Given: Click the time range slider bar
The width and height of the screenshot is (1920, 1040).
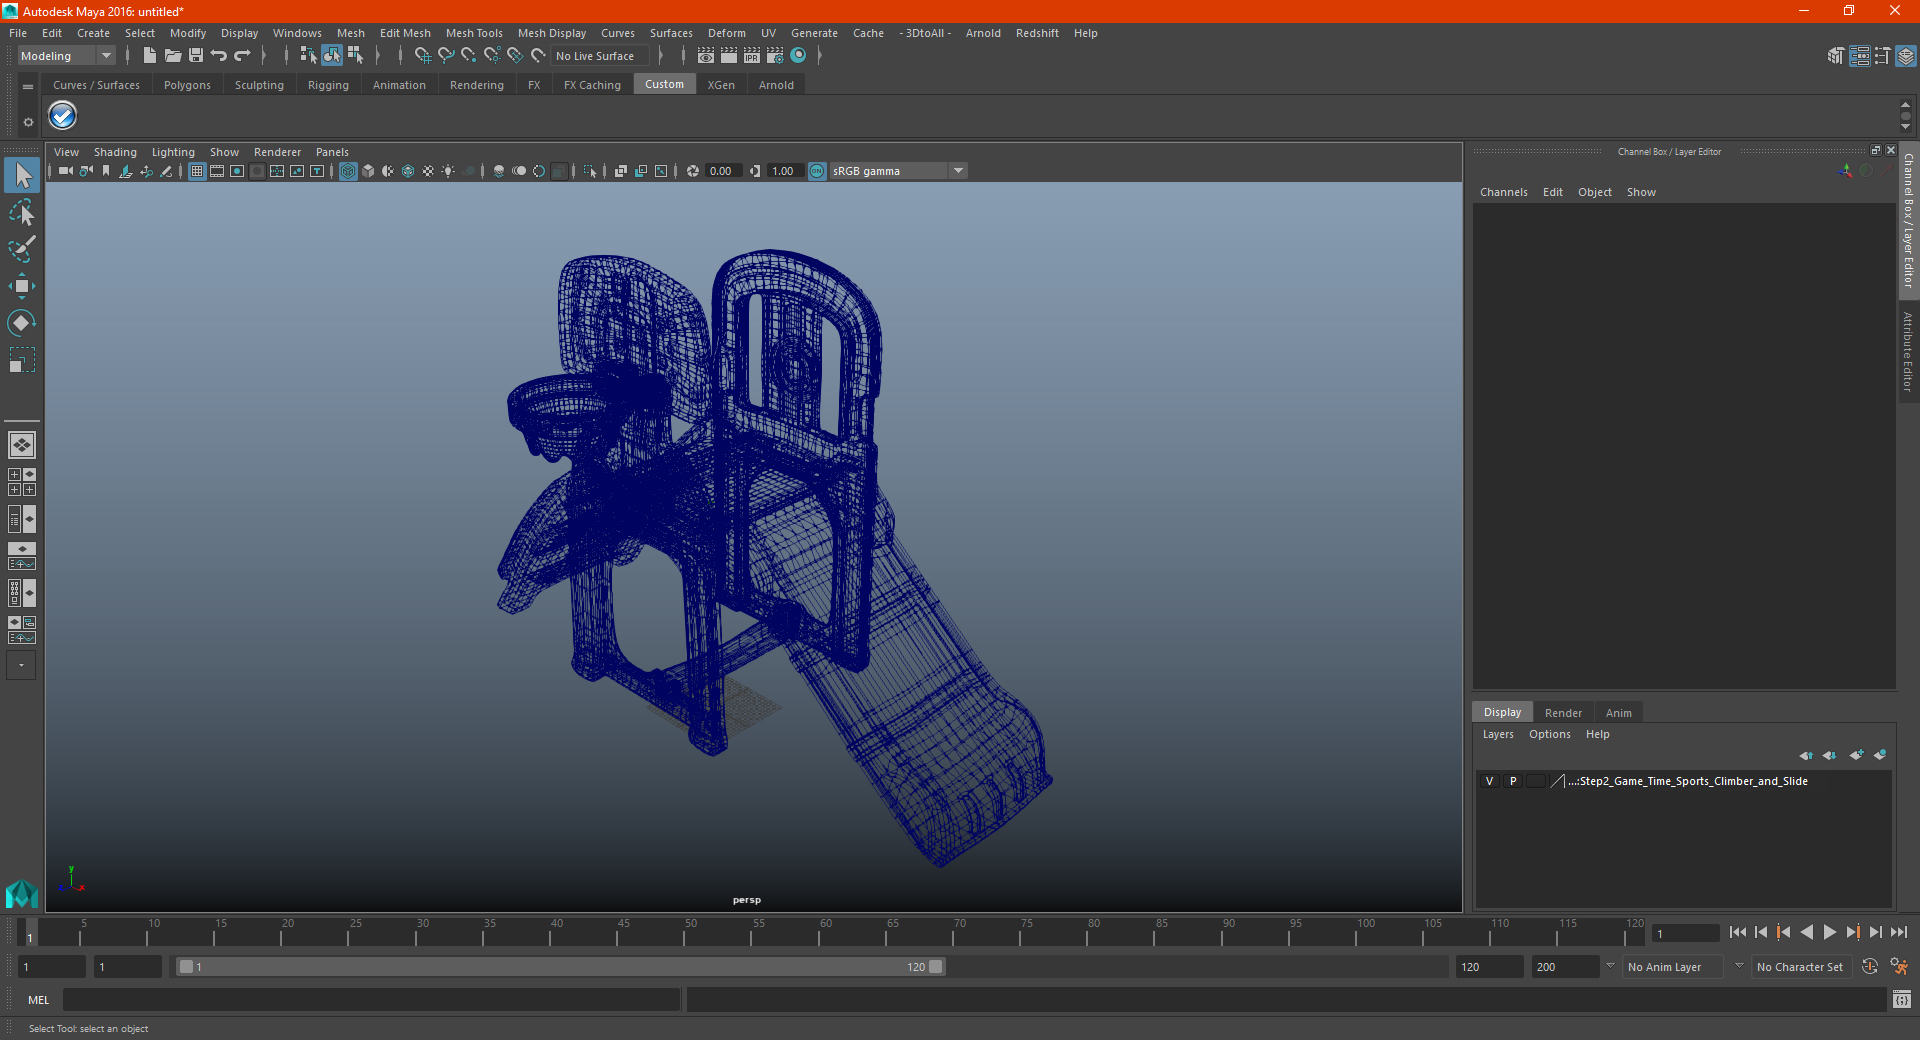Looking at the screenshot, I should click(560, 967).
